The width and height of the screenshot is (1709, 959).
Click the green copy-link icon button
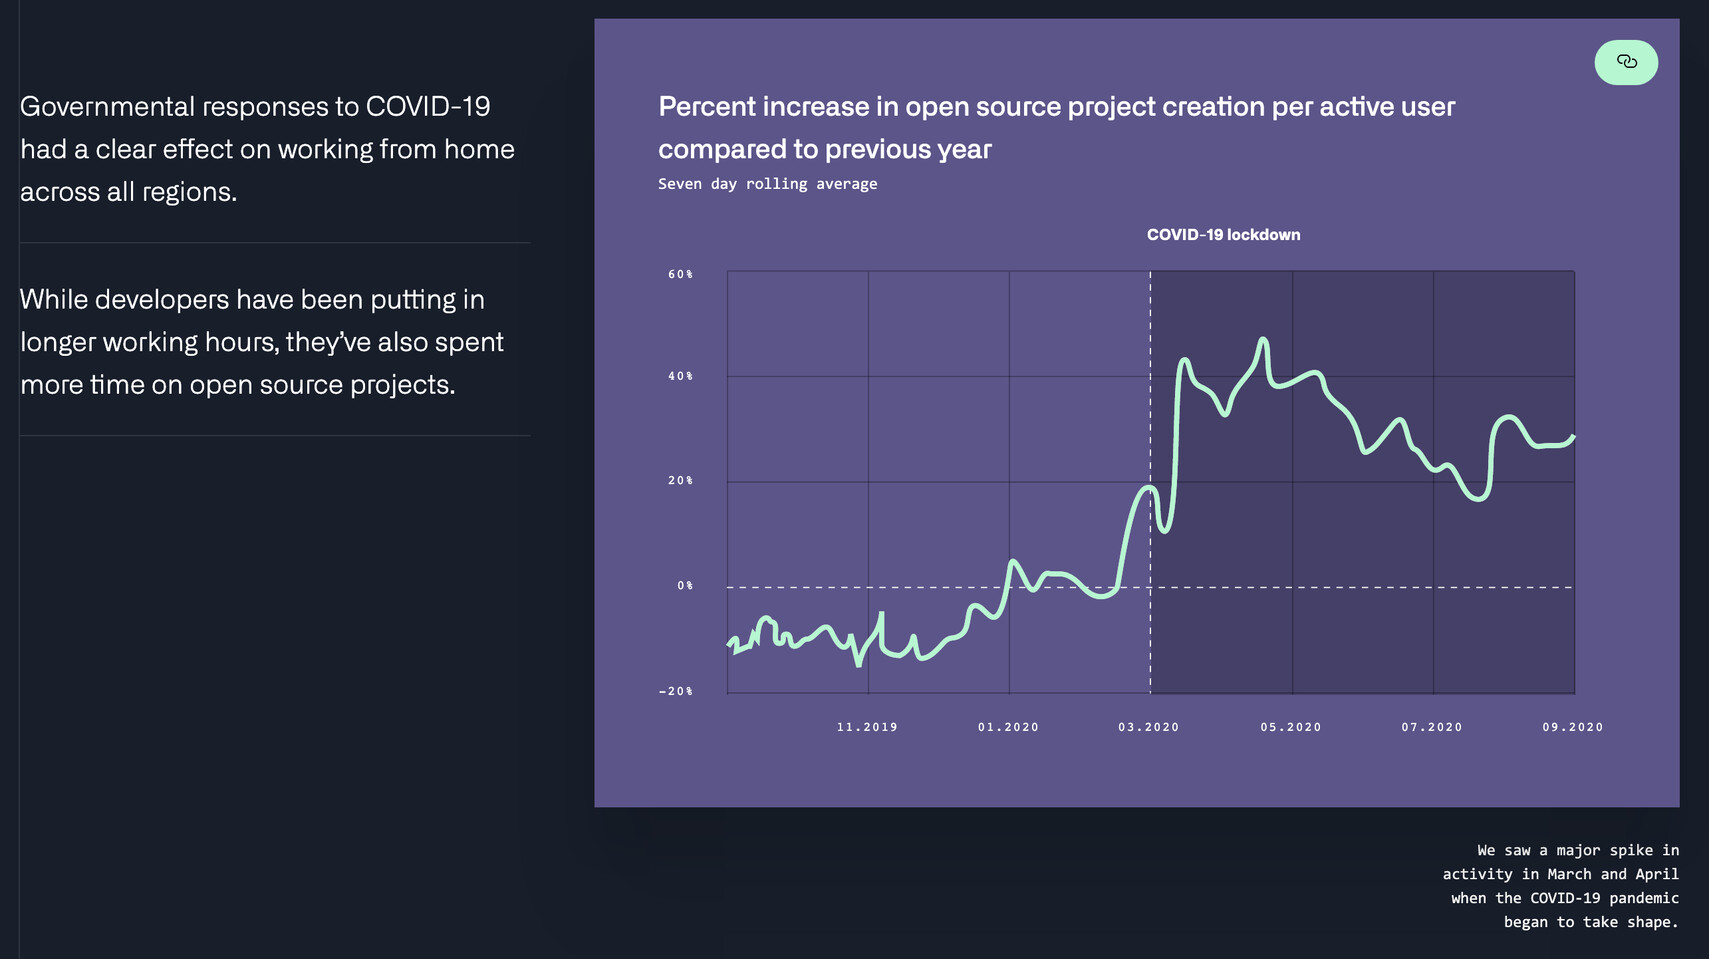click(x=1625, y=62)
